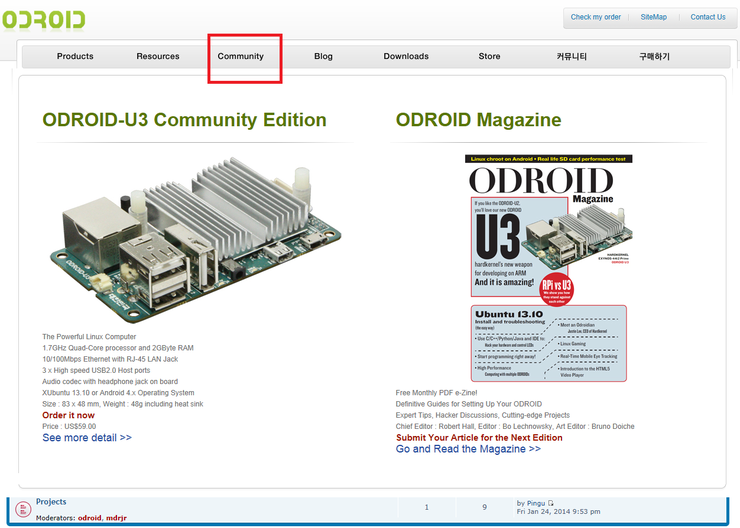Viewport: 740px width, 528px height.
Task: Click Go and Read the Magazine >> link
Action: (468, 449)
